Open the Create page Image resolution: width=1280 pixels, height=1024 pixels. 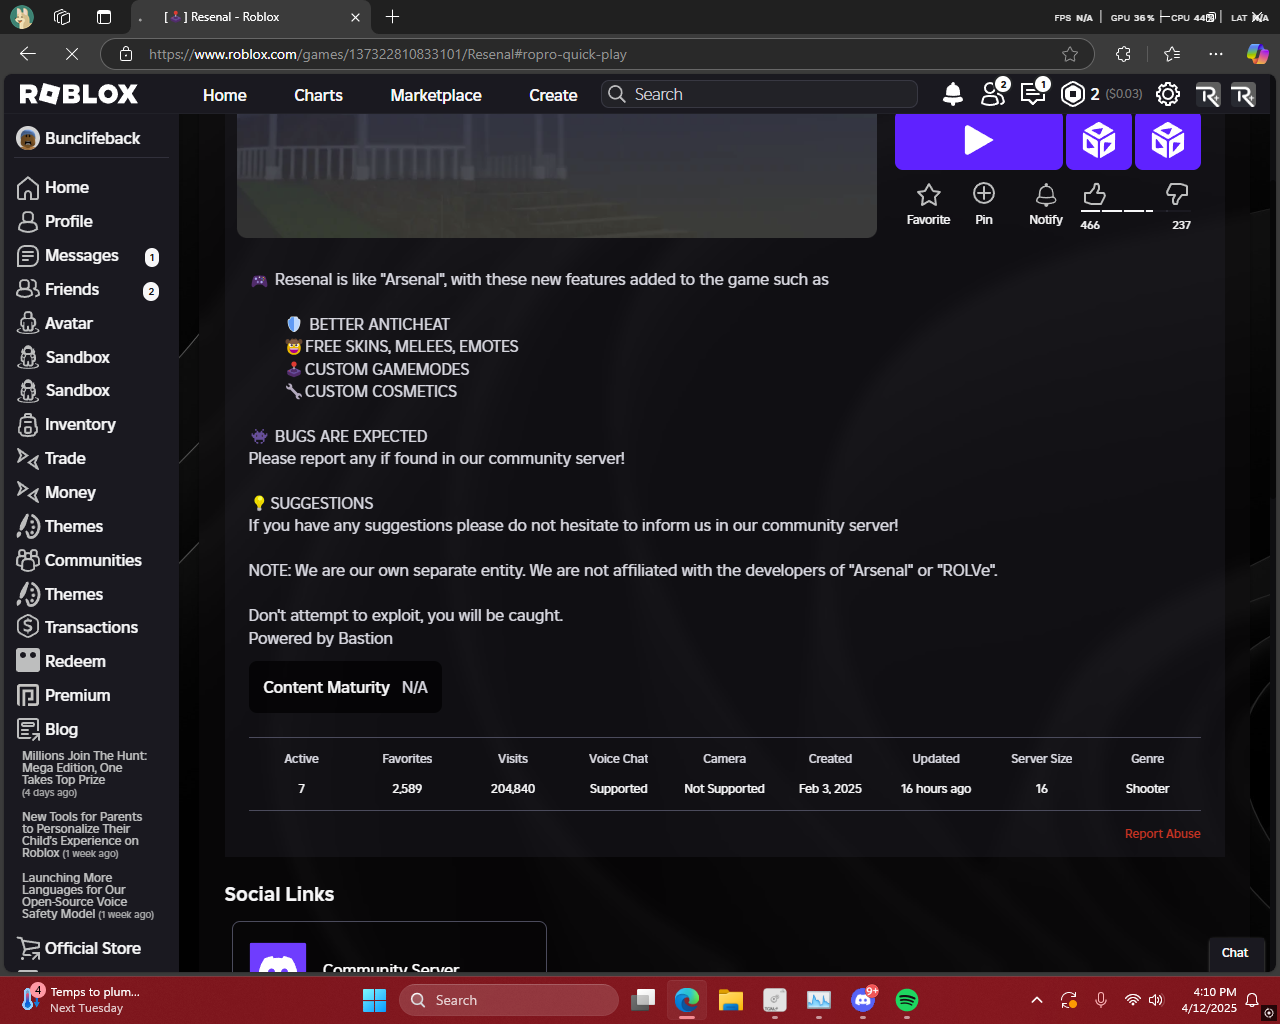[553, 95]
